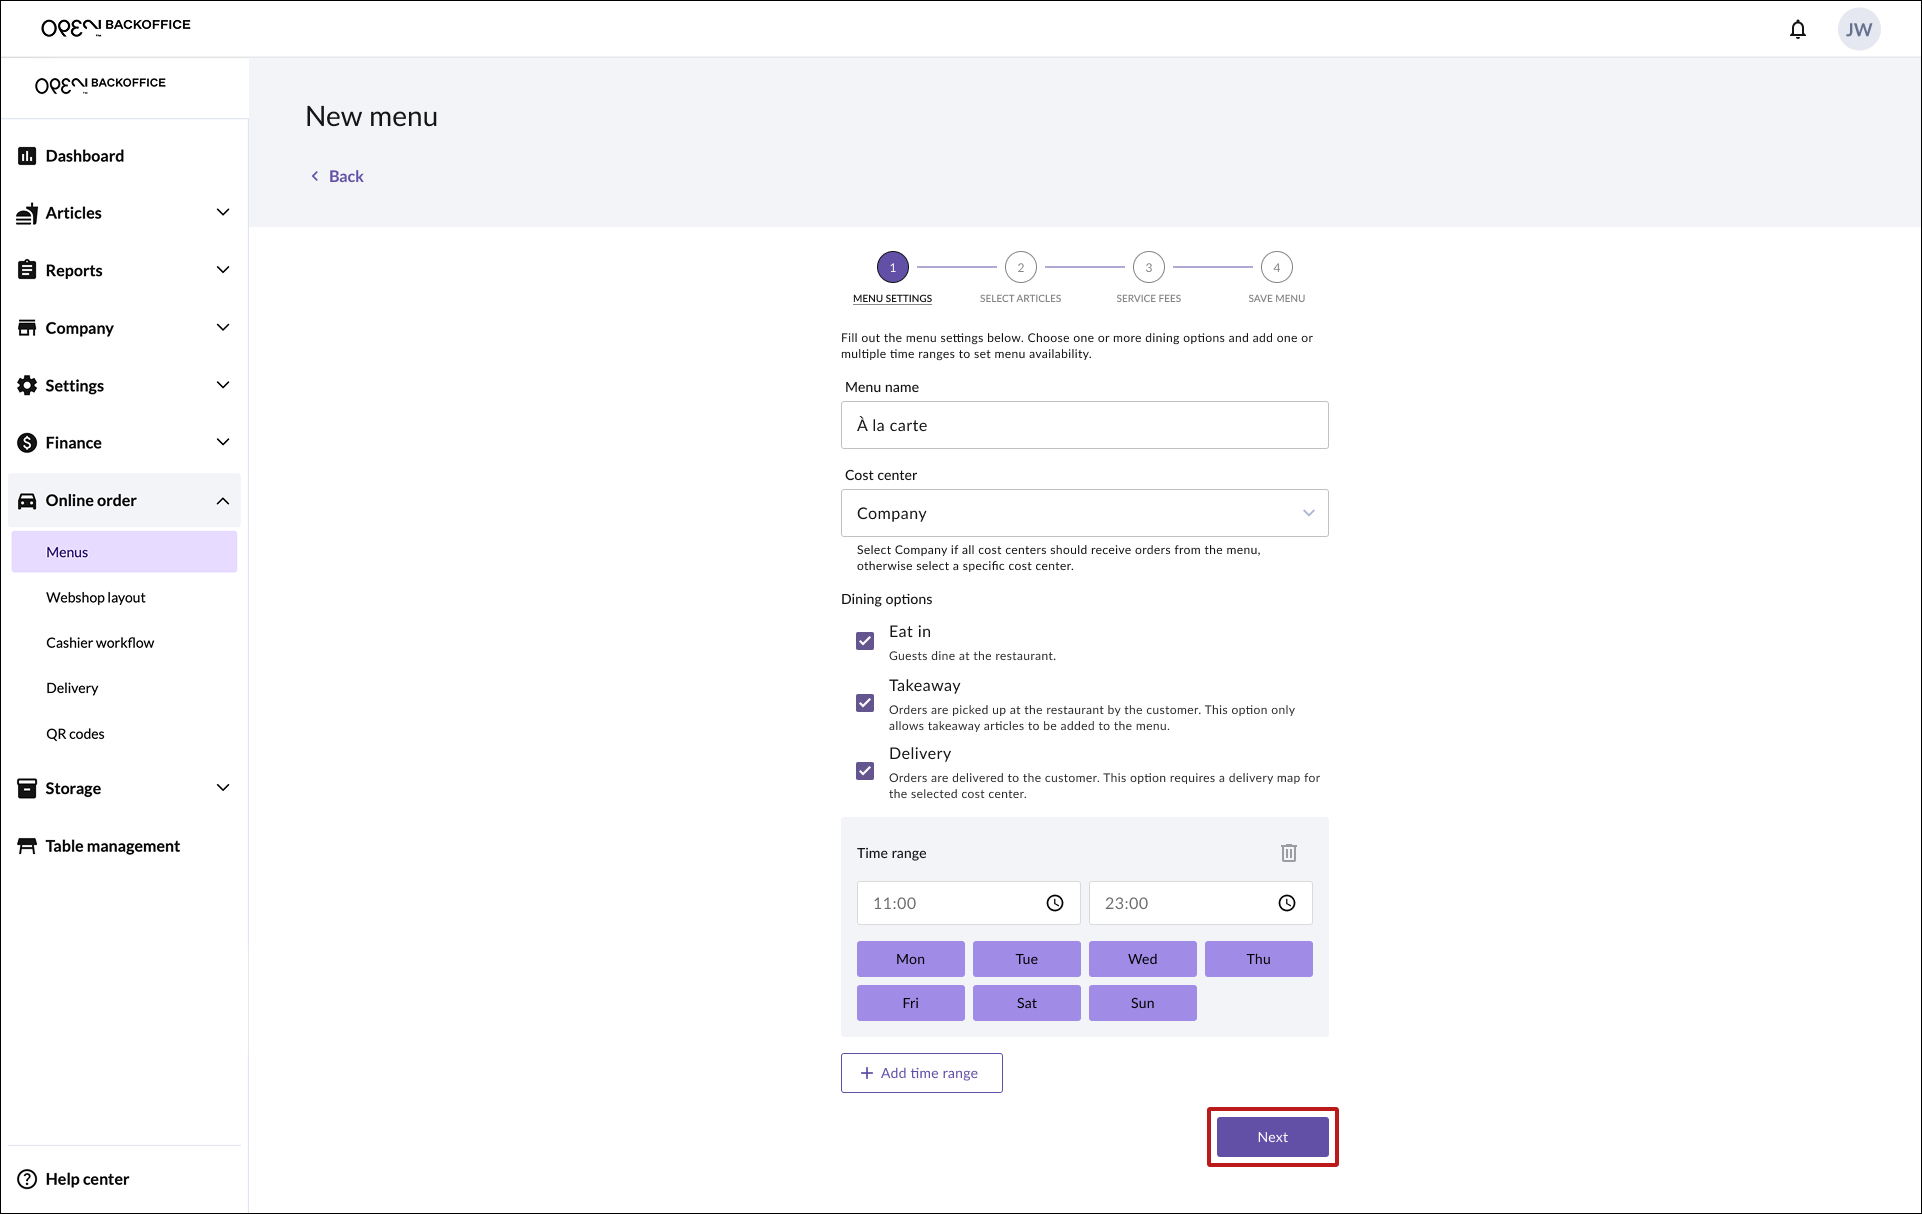
Task: Open the start time clock picker
Action: click(x=1054, y=903)
